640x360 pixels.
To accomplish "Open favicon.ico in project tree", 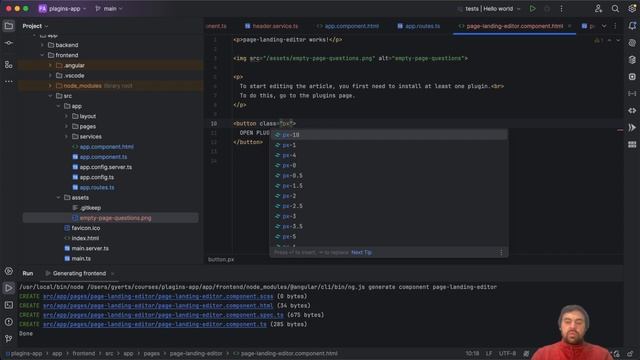I will 86,228.
